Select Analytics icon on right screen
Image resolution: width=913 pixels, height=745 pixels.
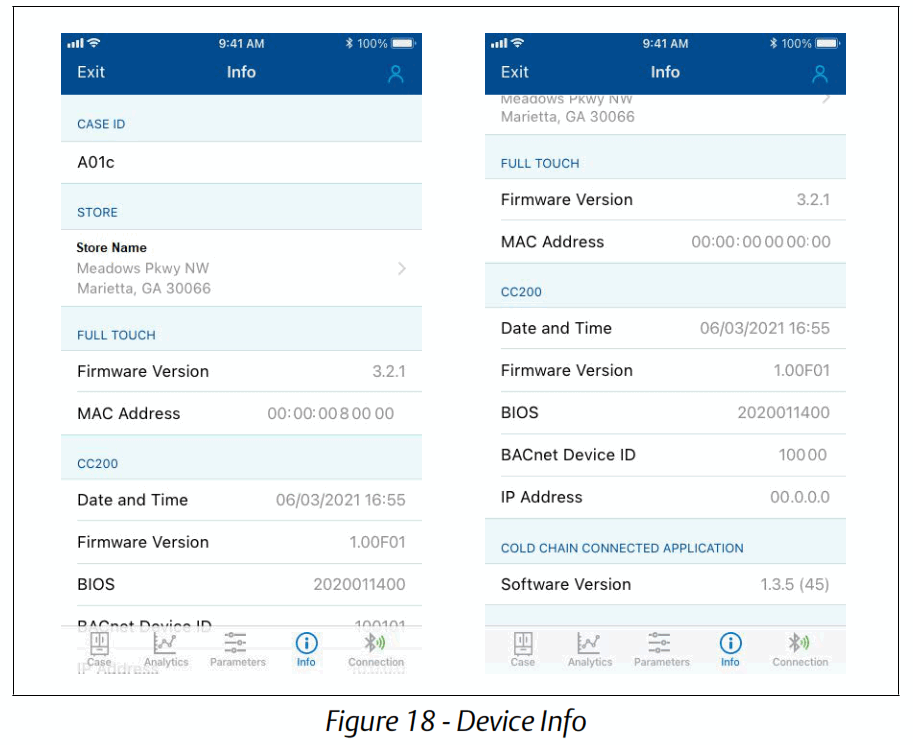590,646
